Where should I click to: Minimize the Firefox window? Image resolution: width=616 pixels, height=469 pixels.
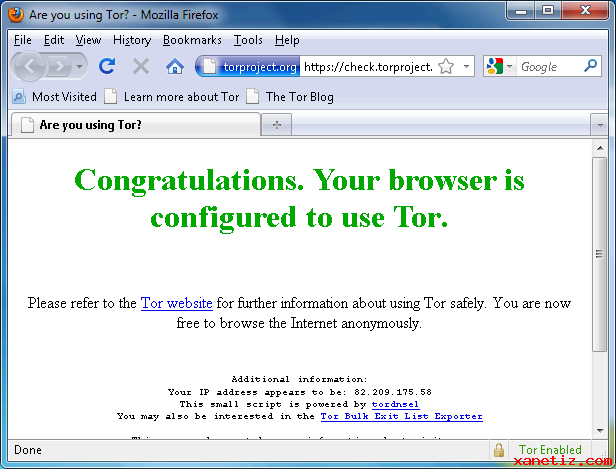click(521, 11)
